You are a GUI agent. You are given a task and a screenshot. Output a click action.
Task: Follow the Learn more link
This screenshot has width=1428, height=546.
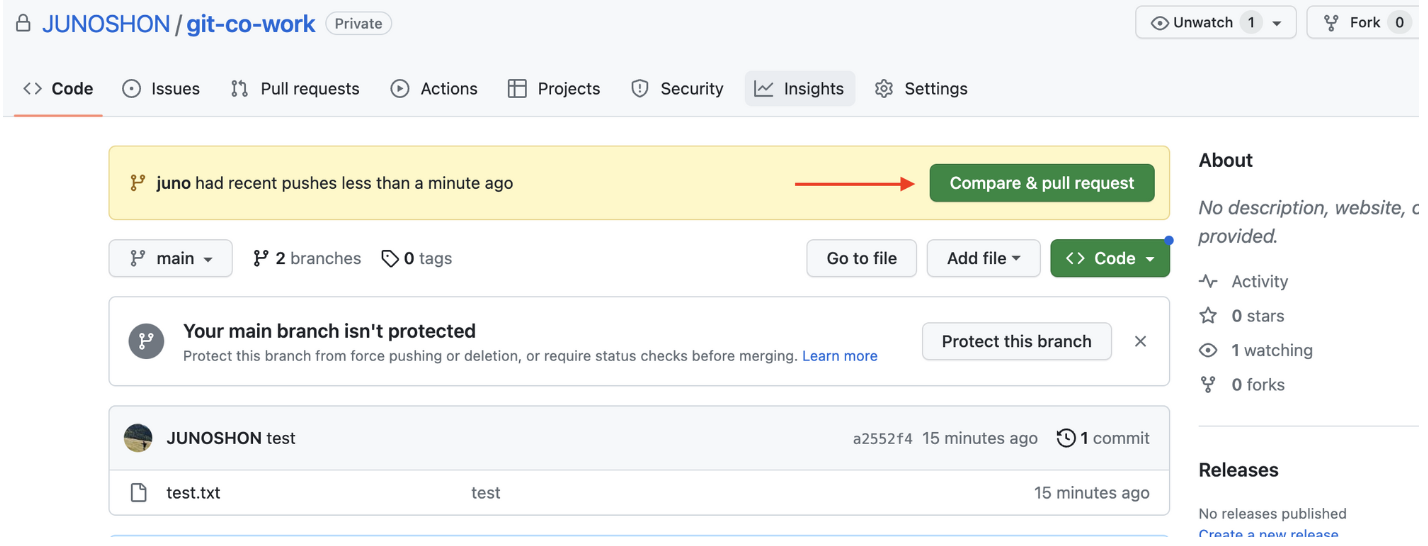[839, 356]
